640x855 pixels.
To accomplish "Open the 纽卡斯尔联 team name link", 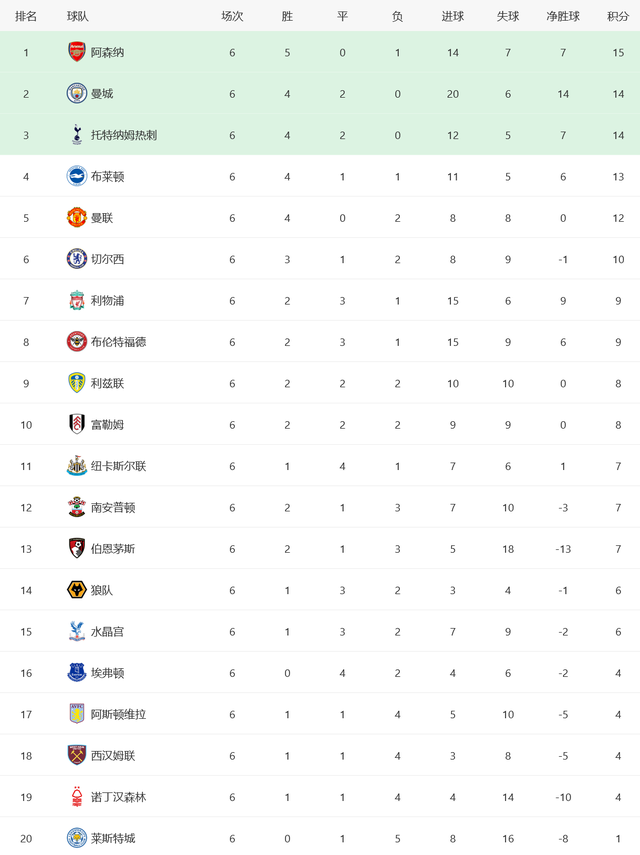I will point(118,466).
